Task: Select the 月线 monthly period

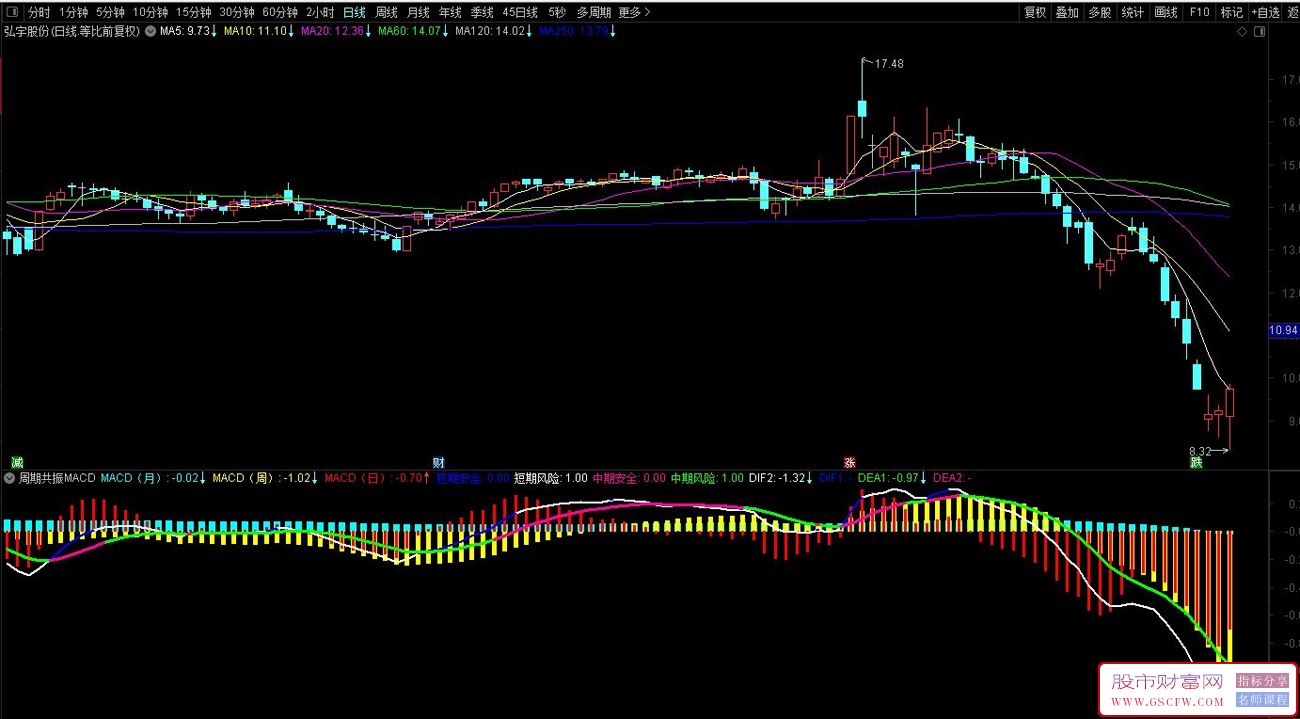Action: [418, 13]
